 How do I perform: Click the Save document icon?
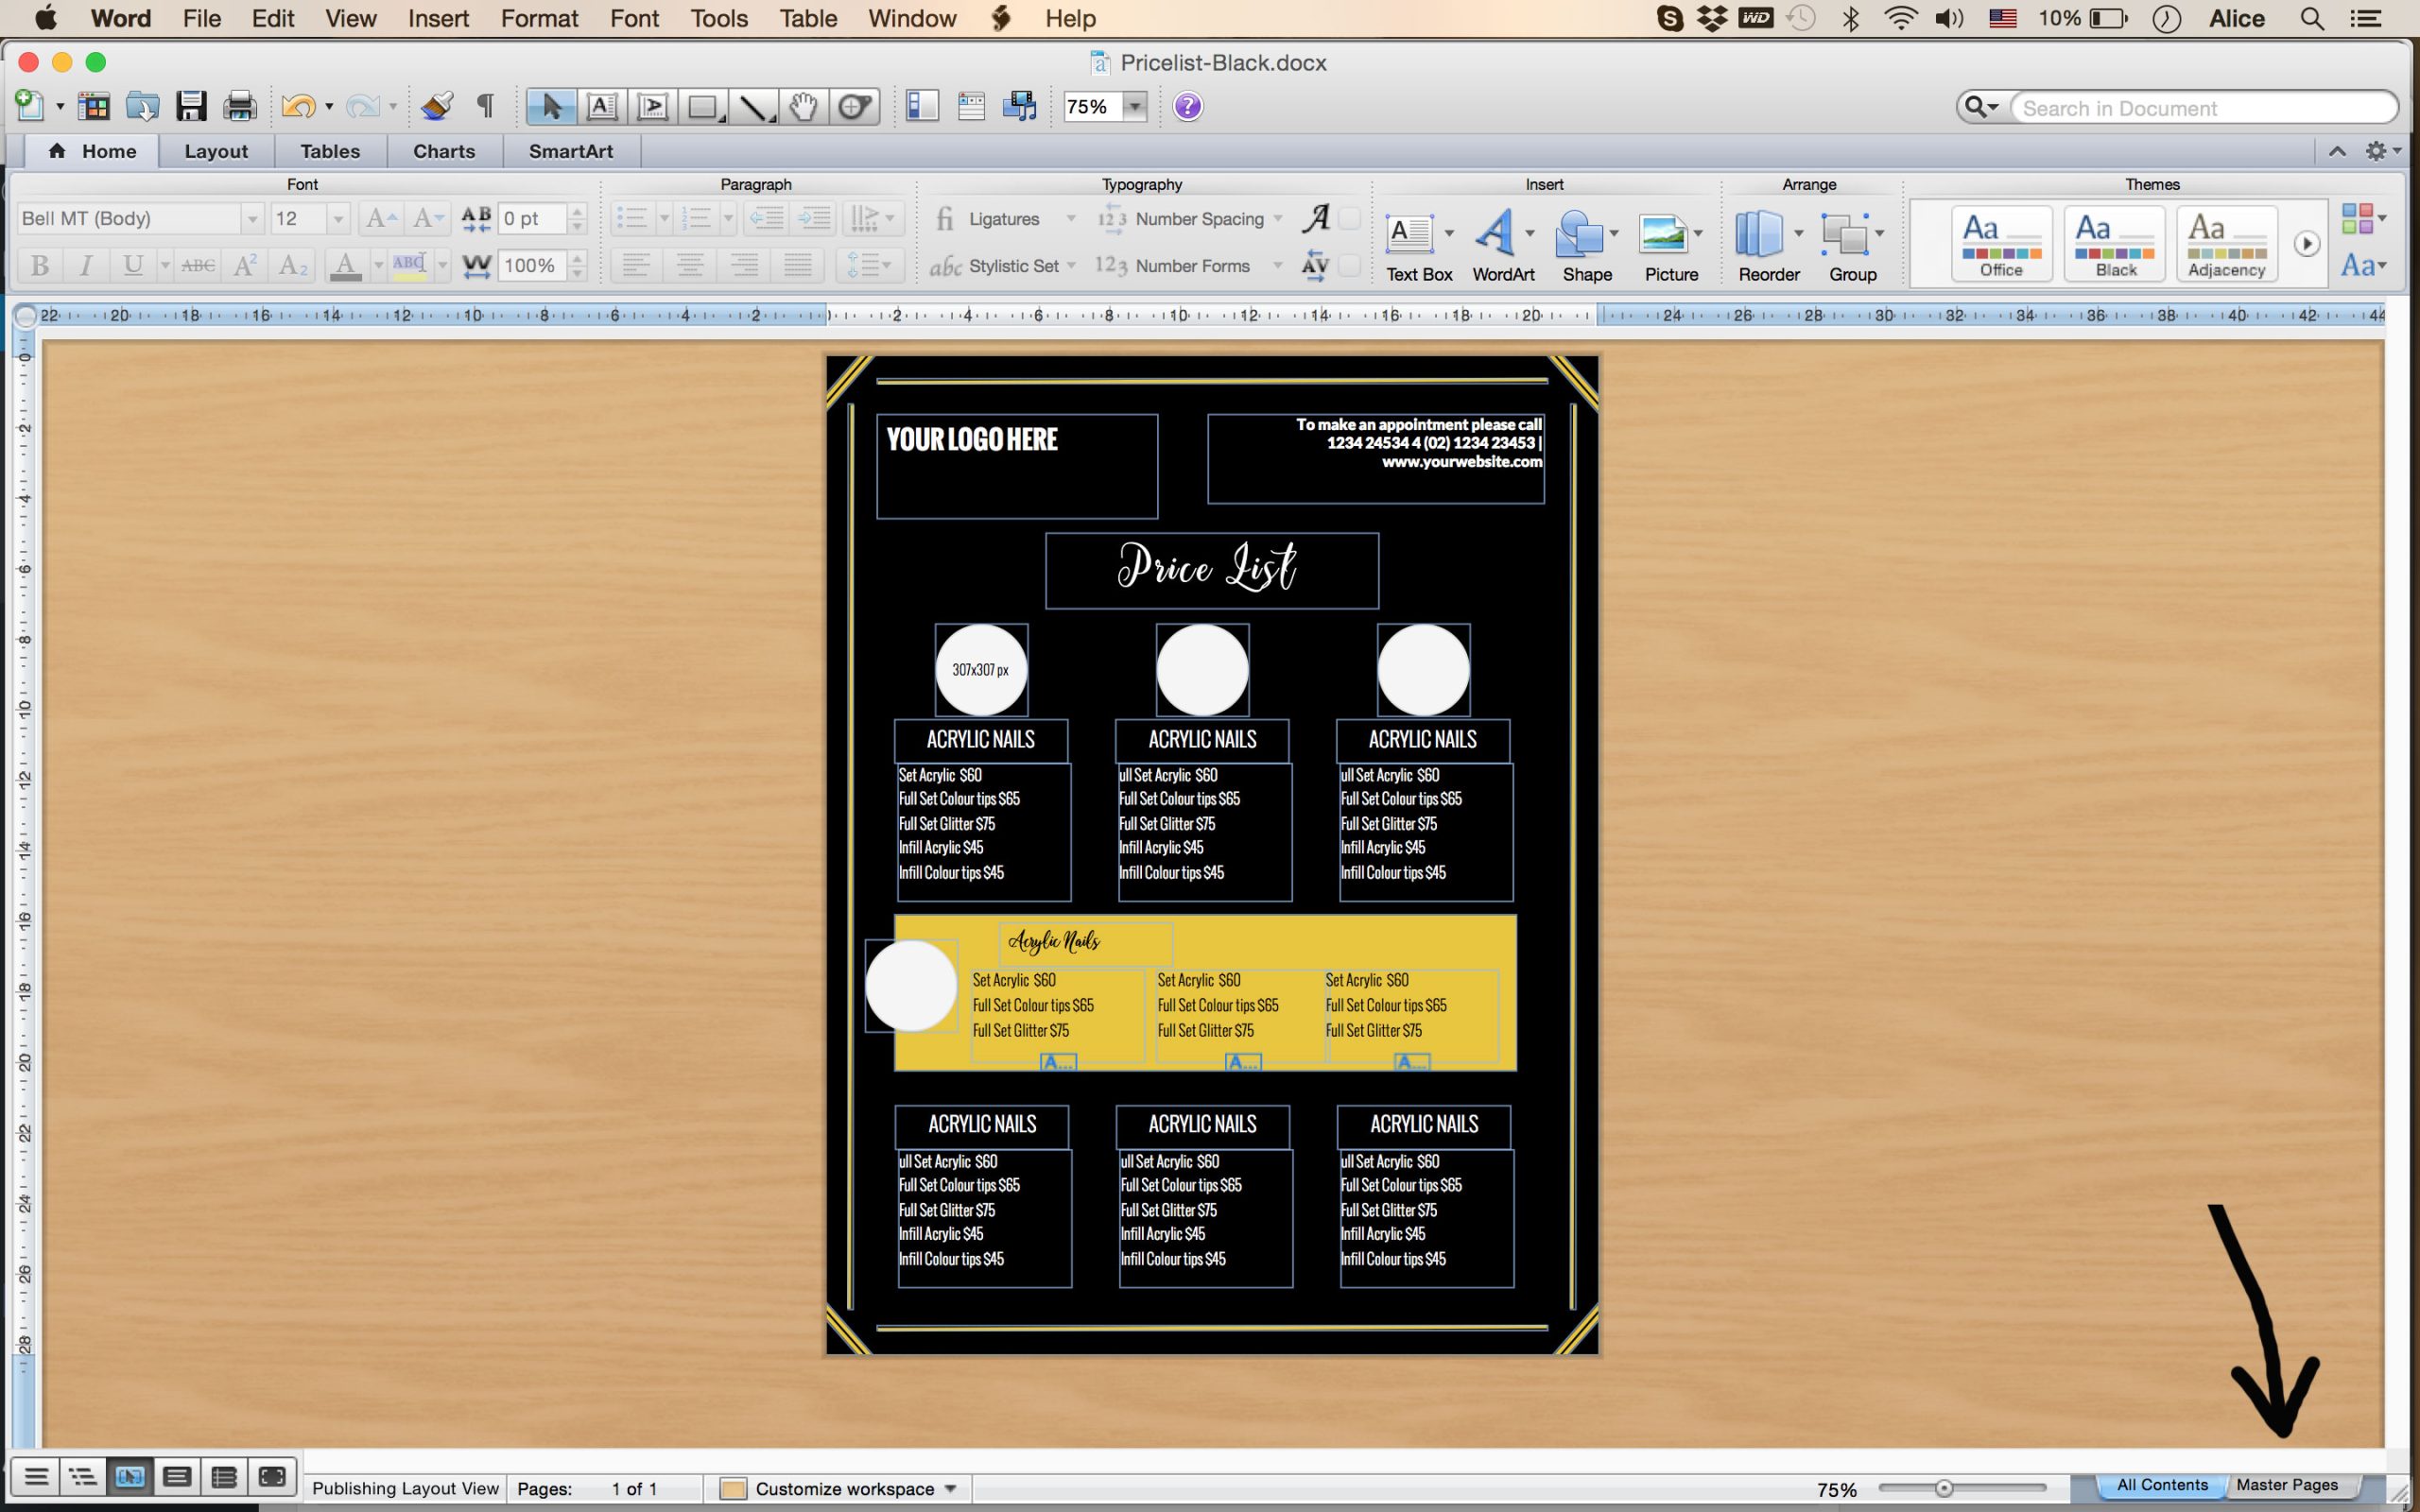[190, 106]
